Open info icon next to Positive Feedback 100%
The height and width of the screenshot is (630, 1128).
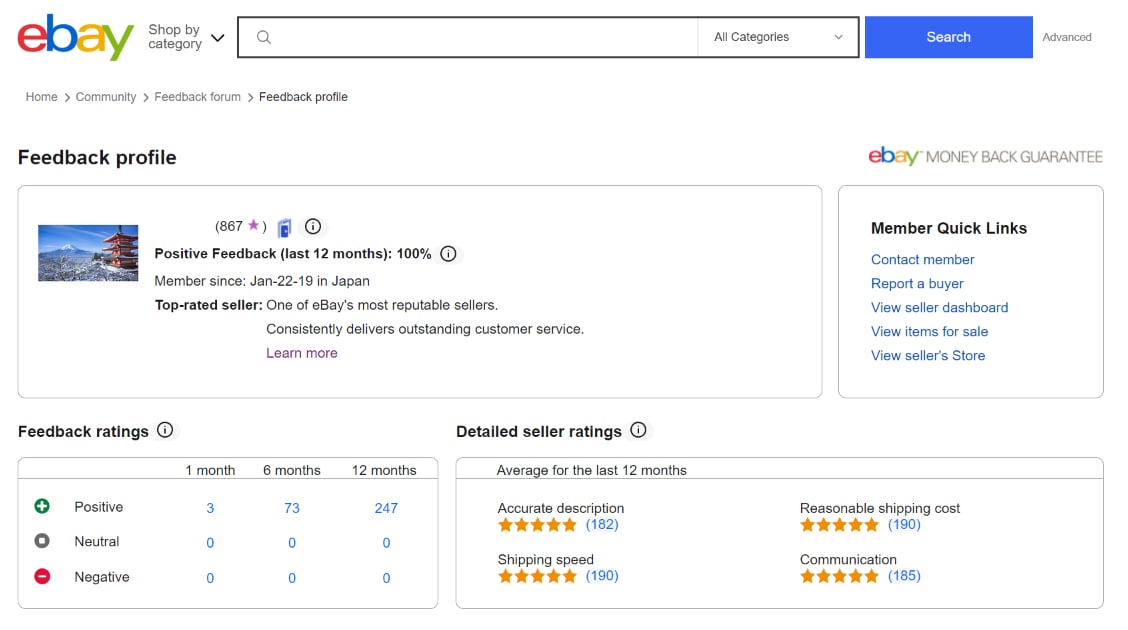coord(448,254)
